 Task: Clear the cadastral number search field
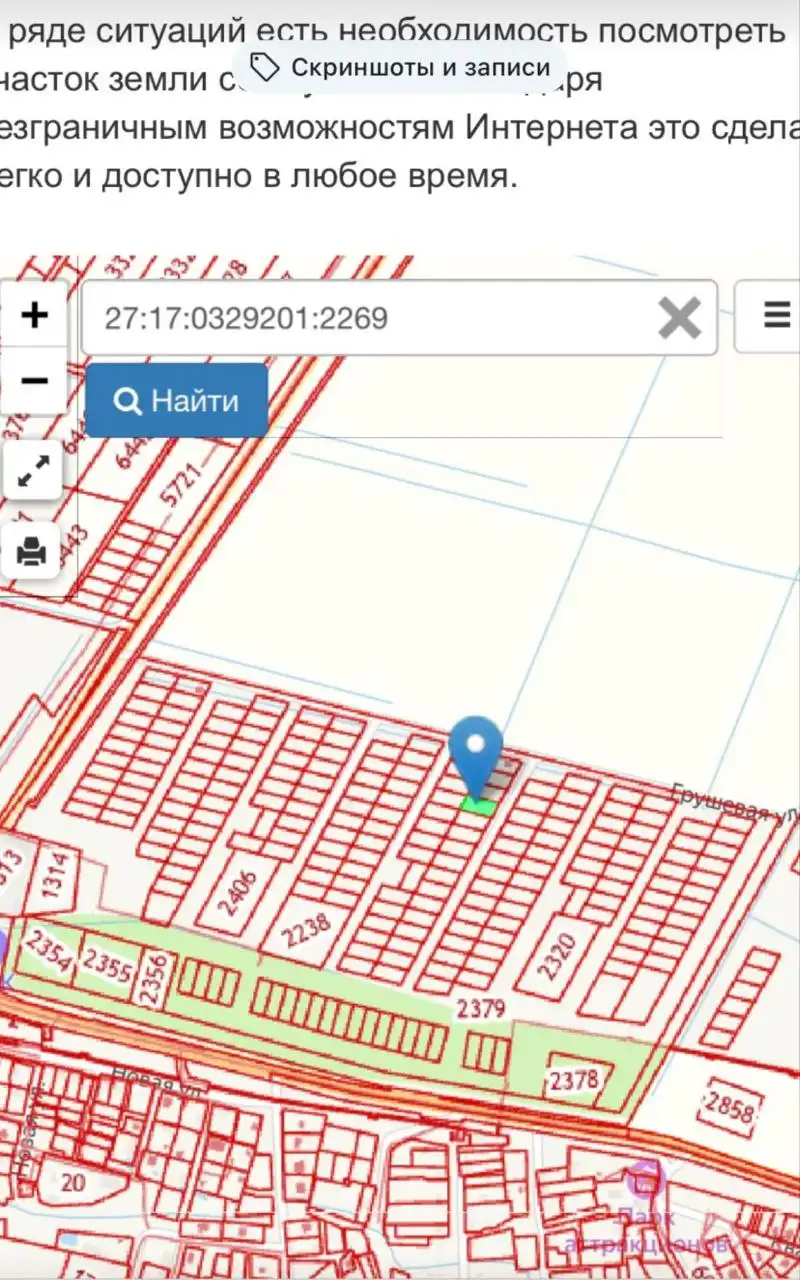[x=679, y=319]
